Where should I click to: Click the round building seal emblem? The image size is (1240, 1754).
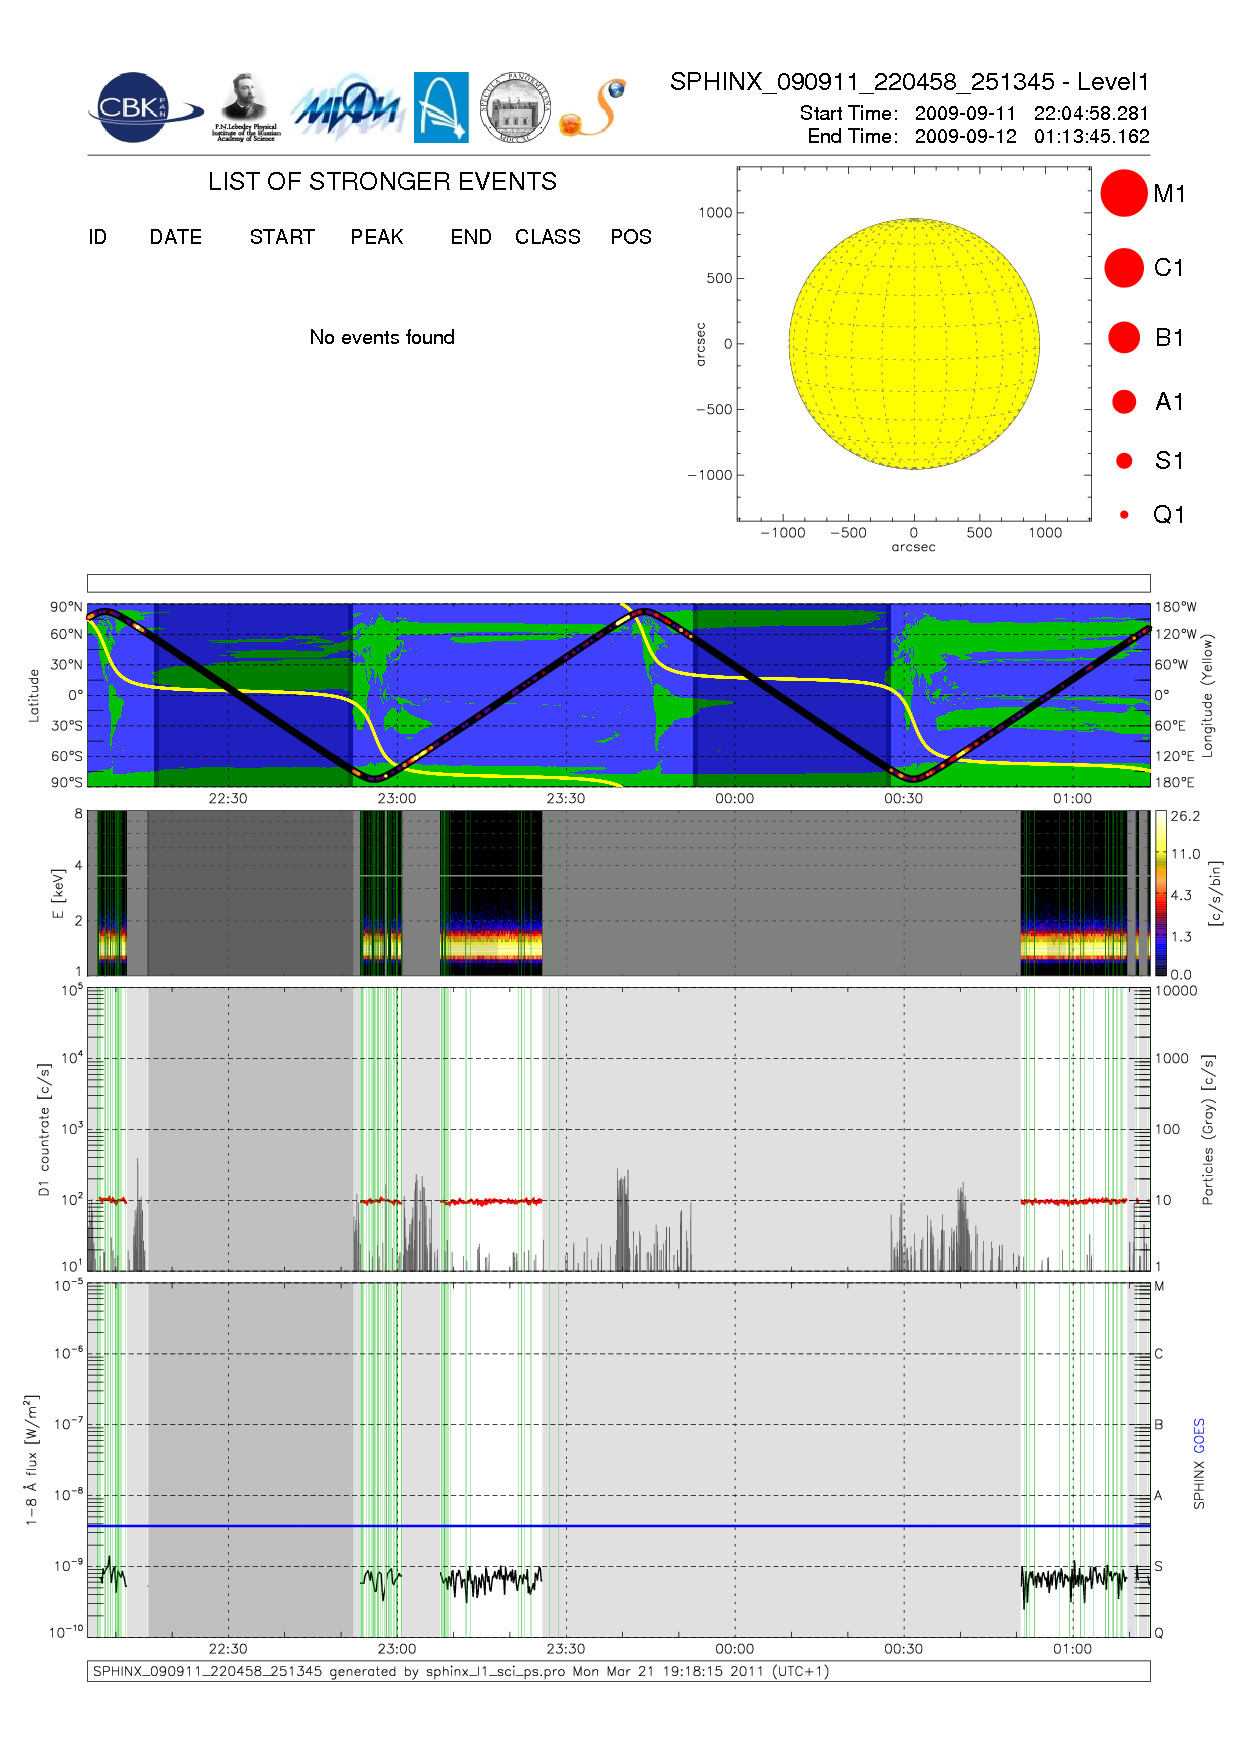click(515, 108)
